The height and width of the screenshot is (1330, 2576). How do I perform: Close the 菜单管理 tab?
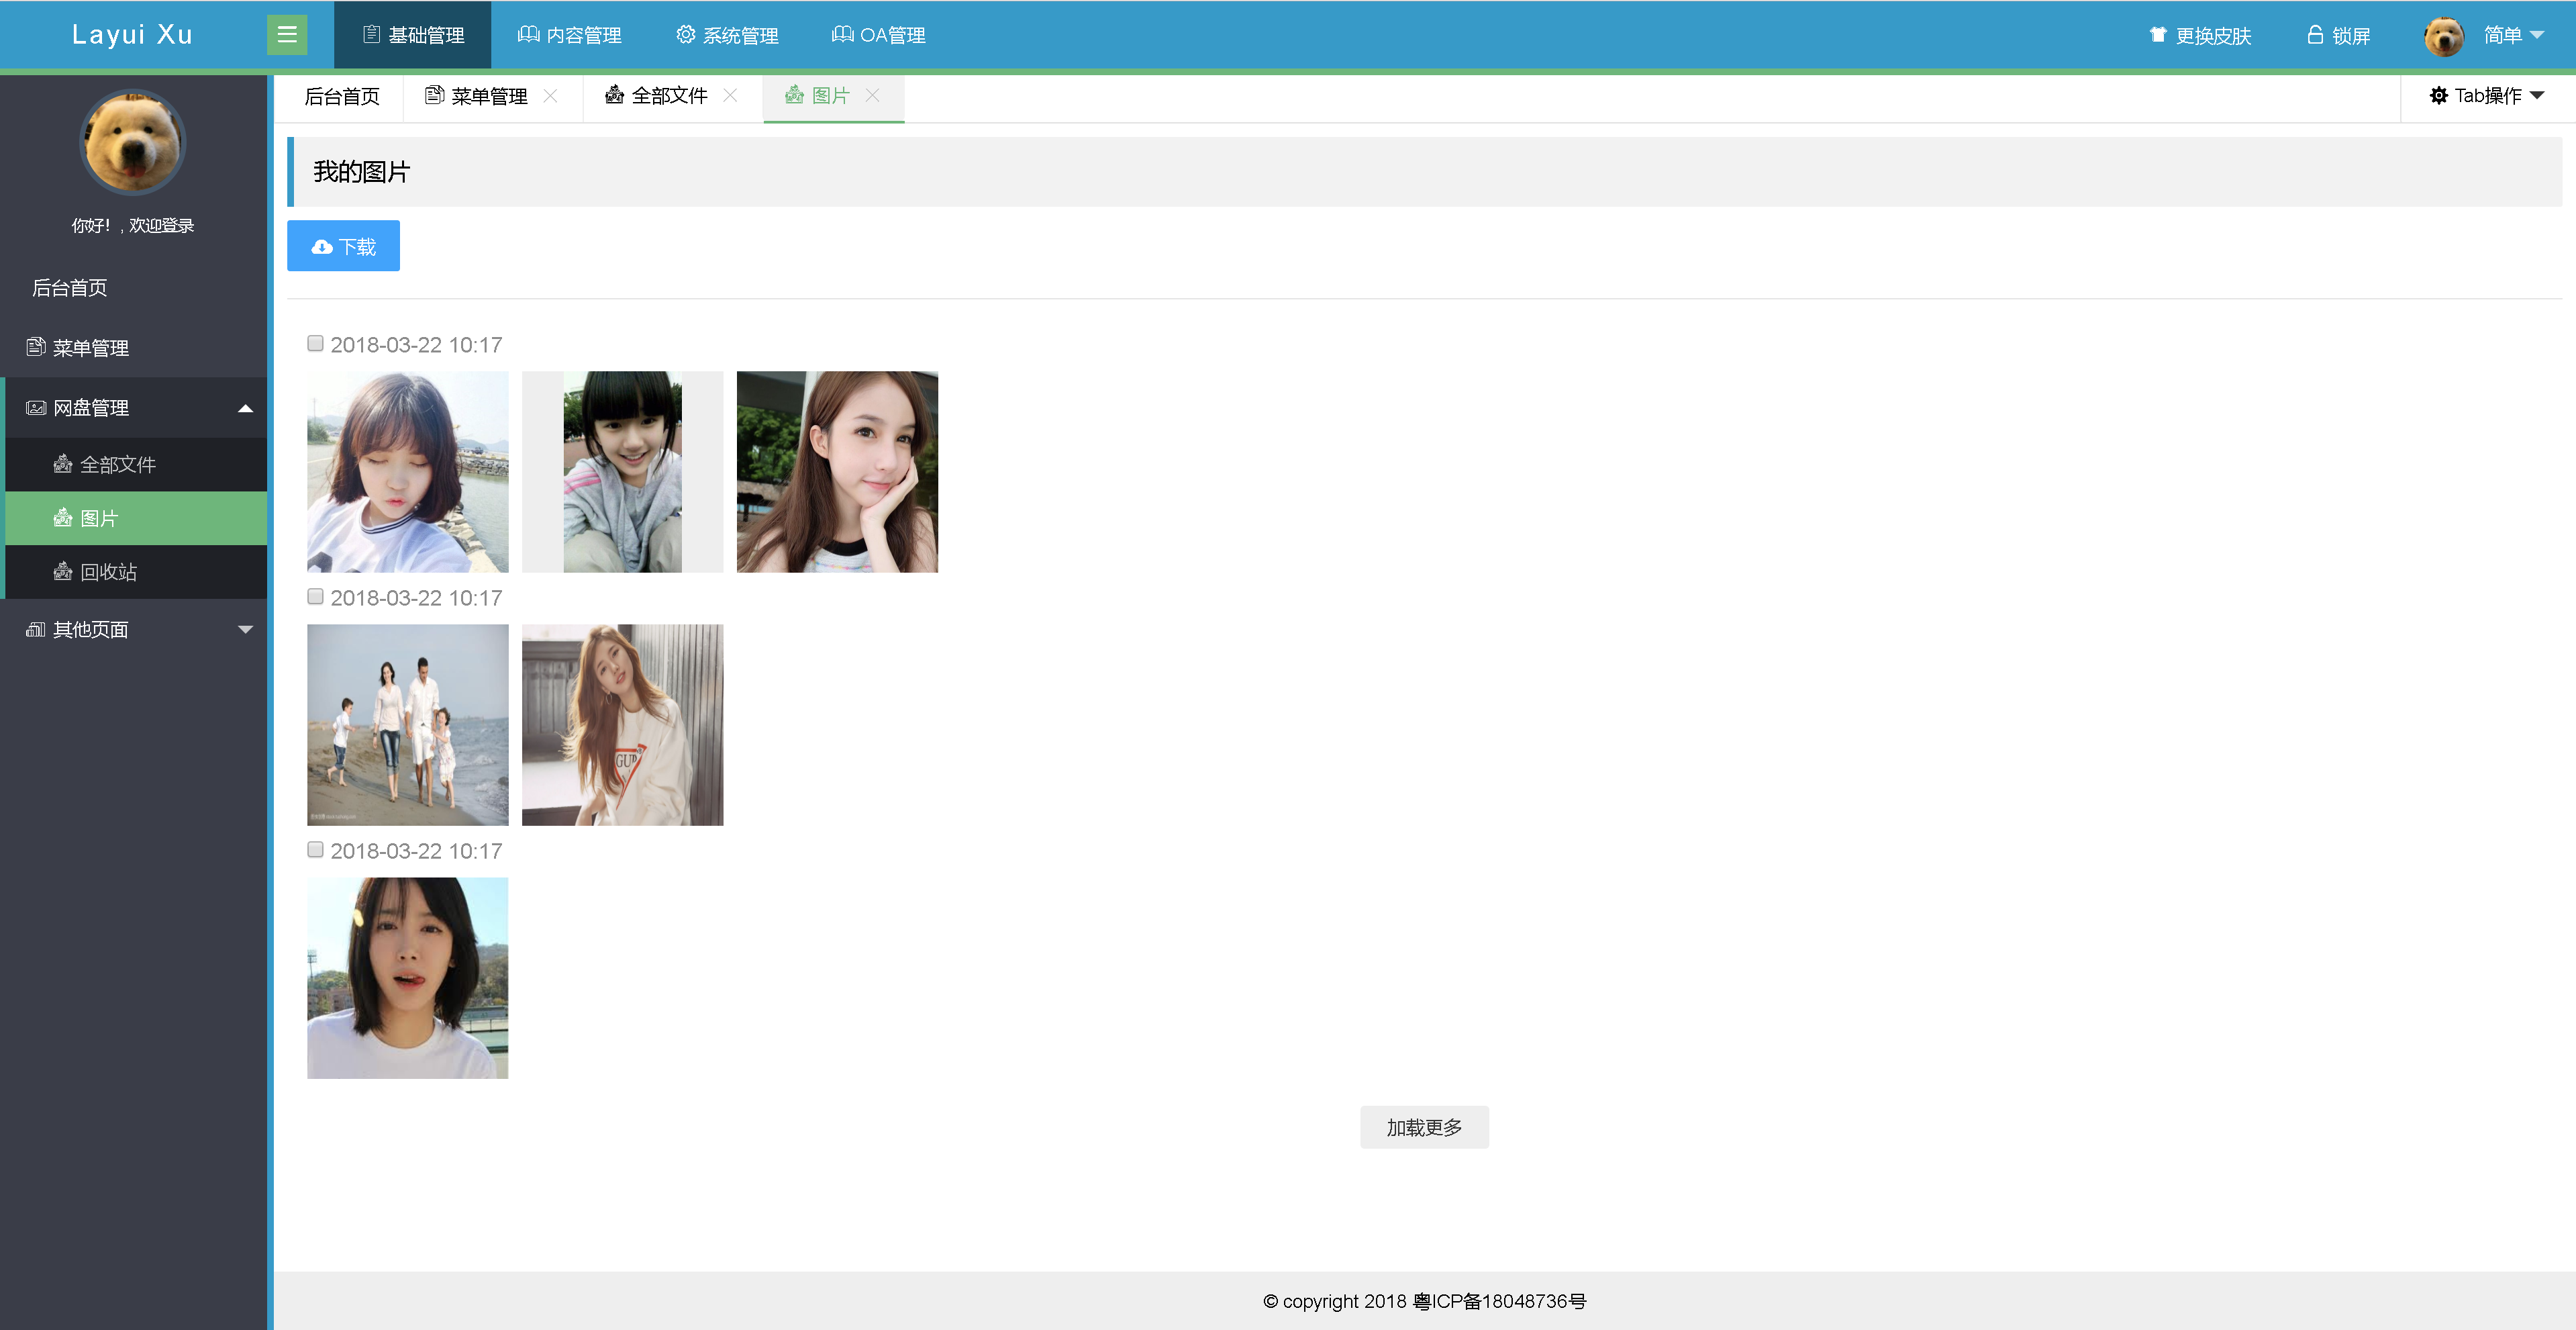point(550,95)
